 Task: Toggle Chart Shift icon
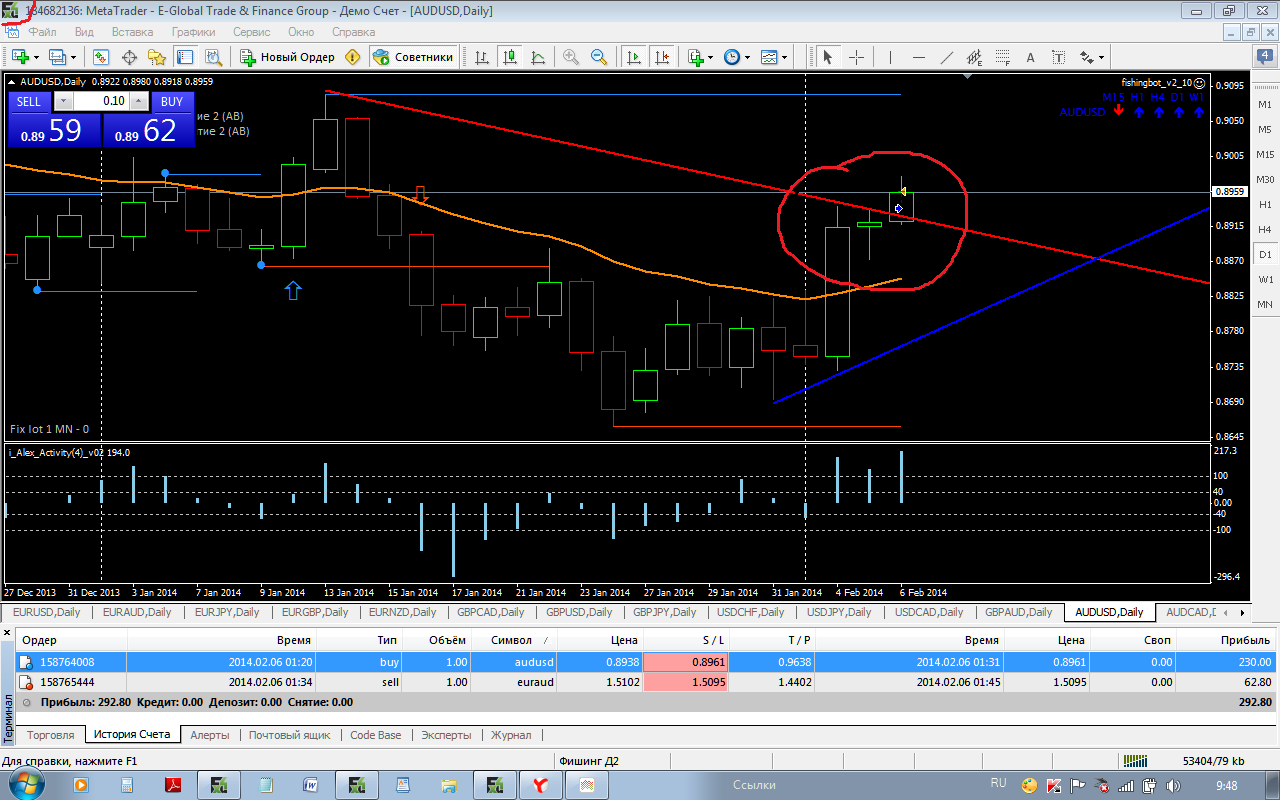[660, 57]
